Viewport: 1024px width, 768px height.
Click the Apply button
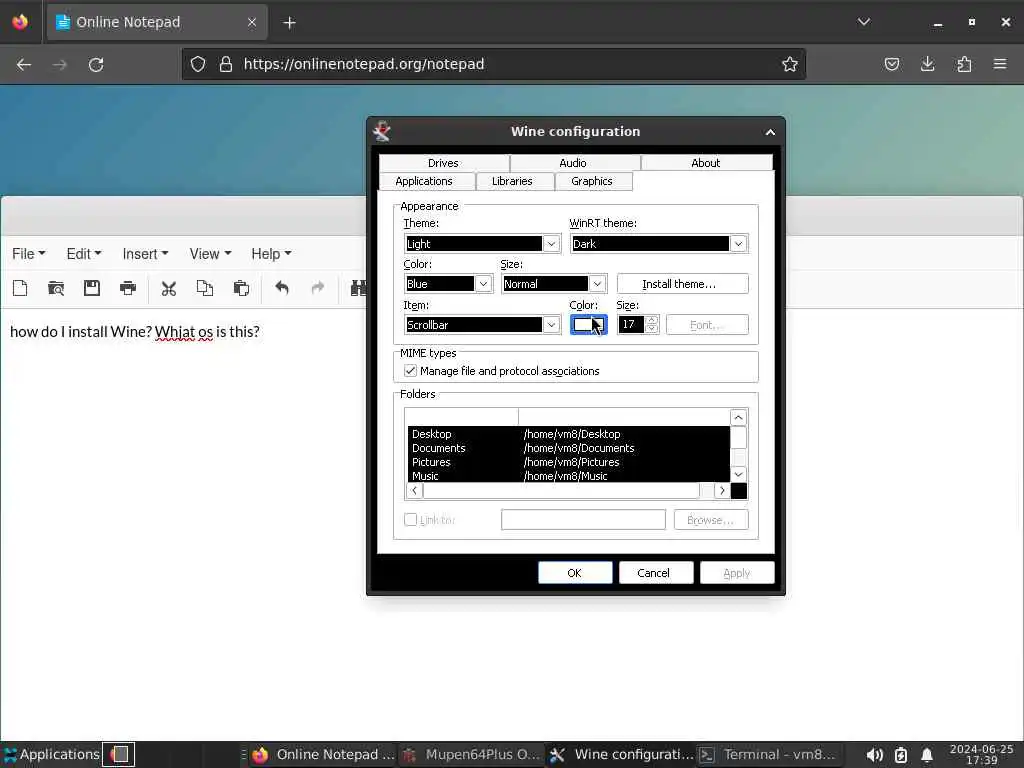[737, 573]
